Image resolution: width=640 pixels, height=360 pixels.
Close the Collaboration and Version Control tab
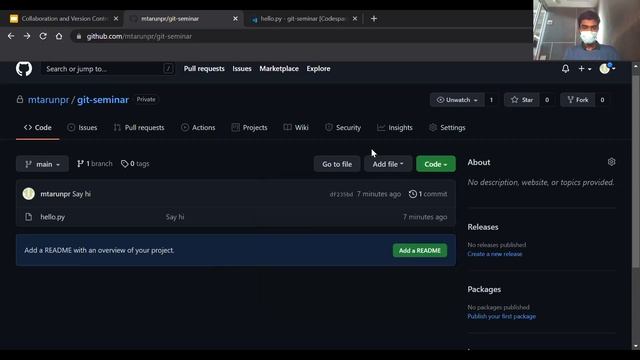tap(116, 19)
